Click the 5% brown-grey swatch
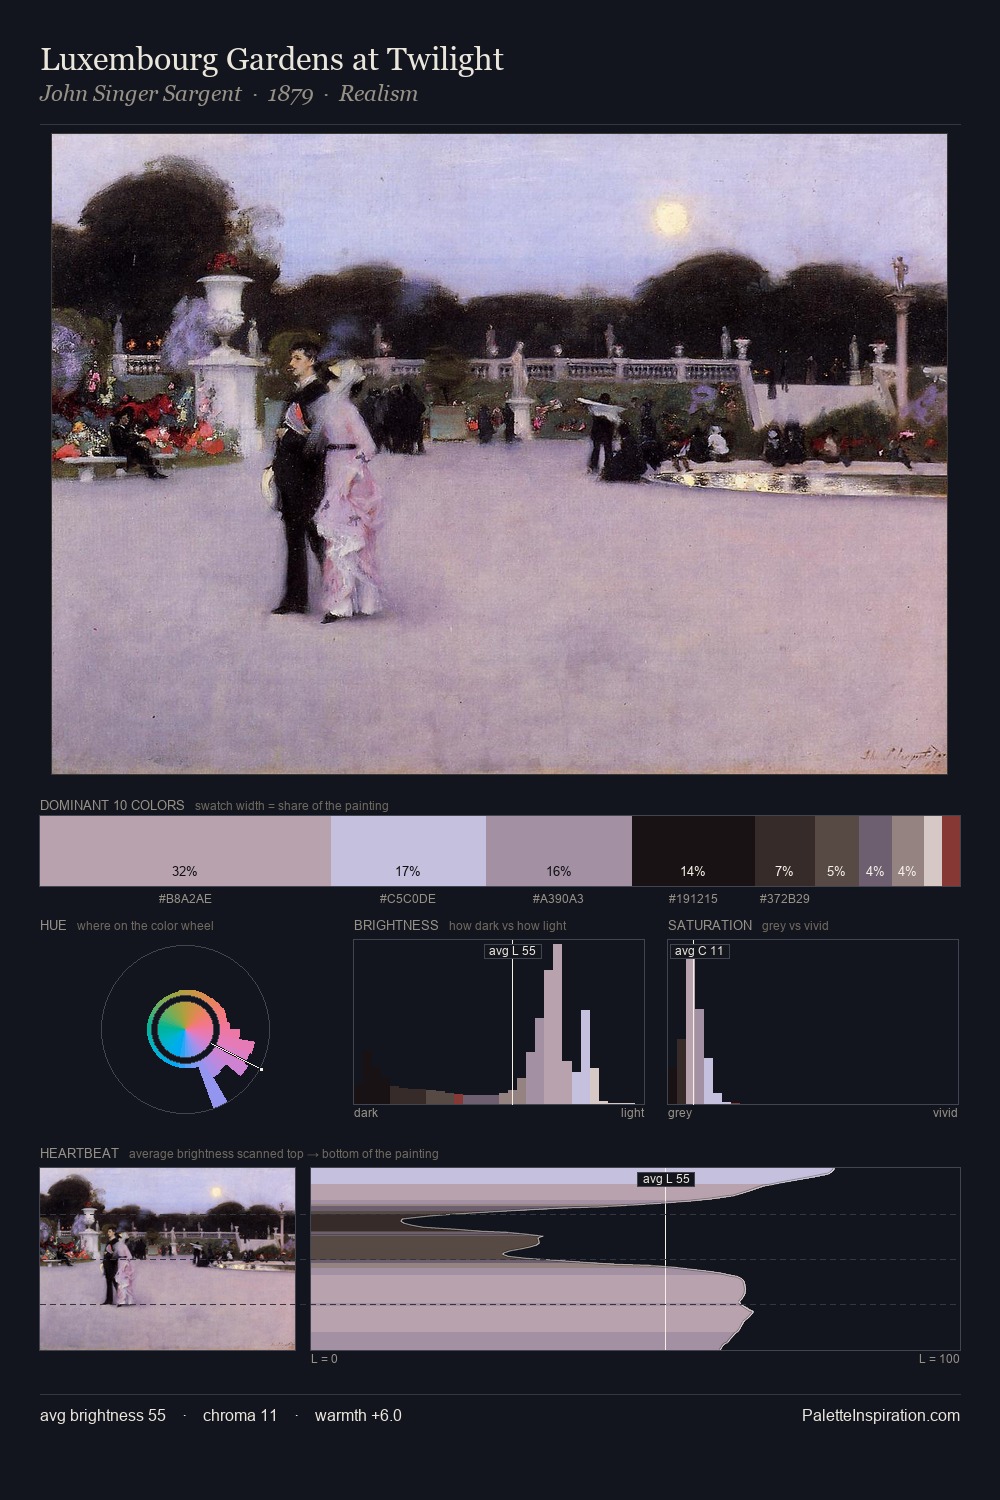1000x1500 pixels. 837,851
